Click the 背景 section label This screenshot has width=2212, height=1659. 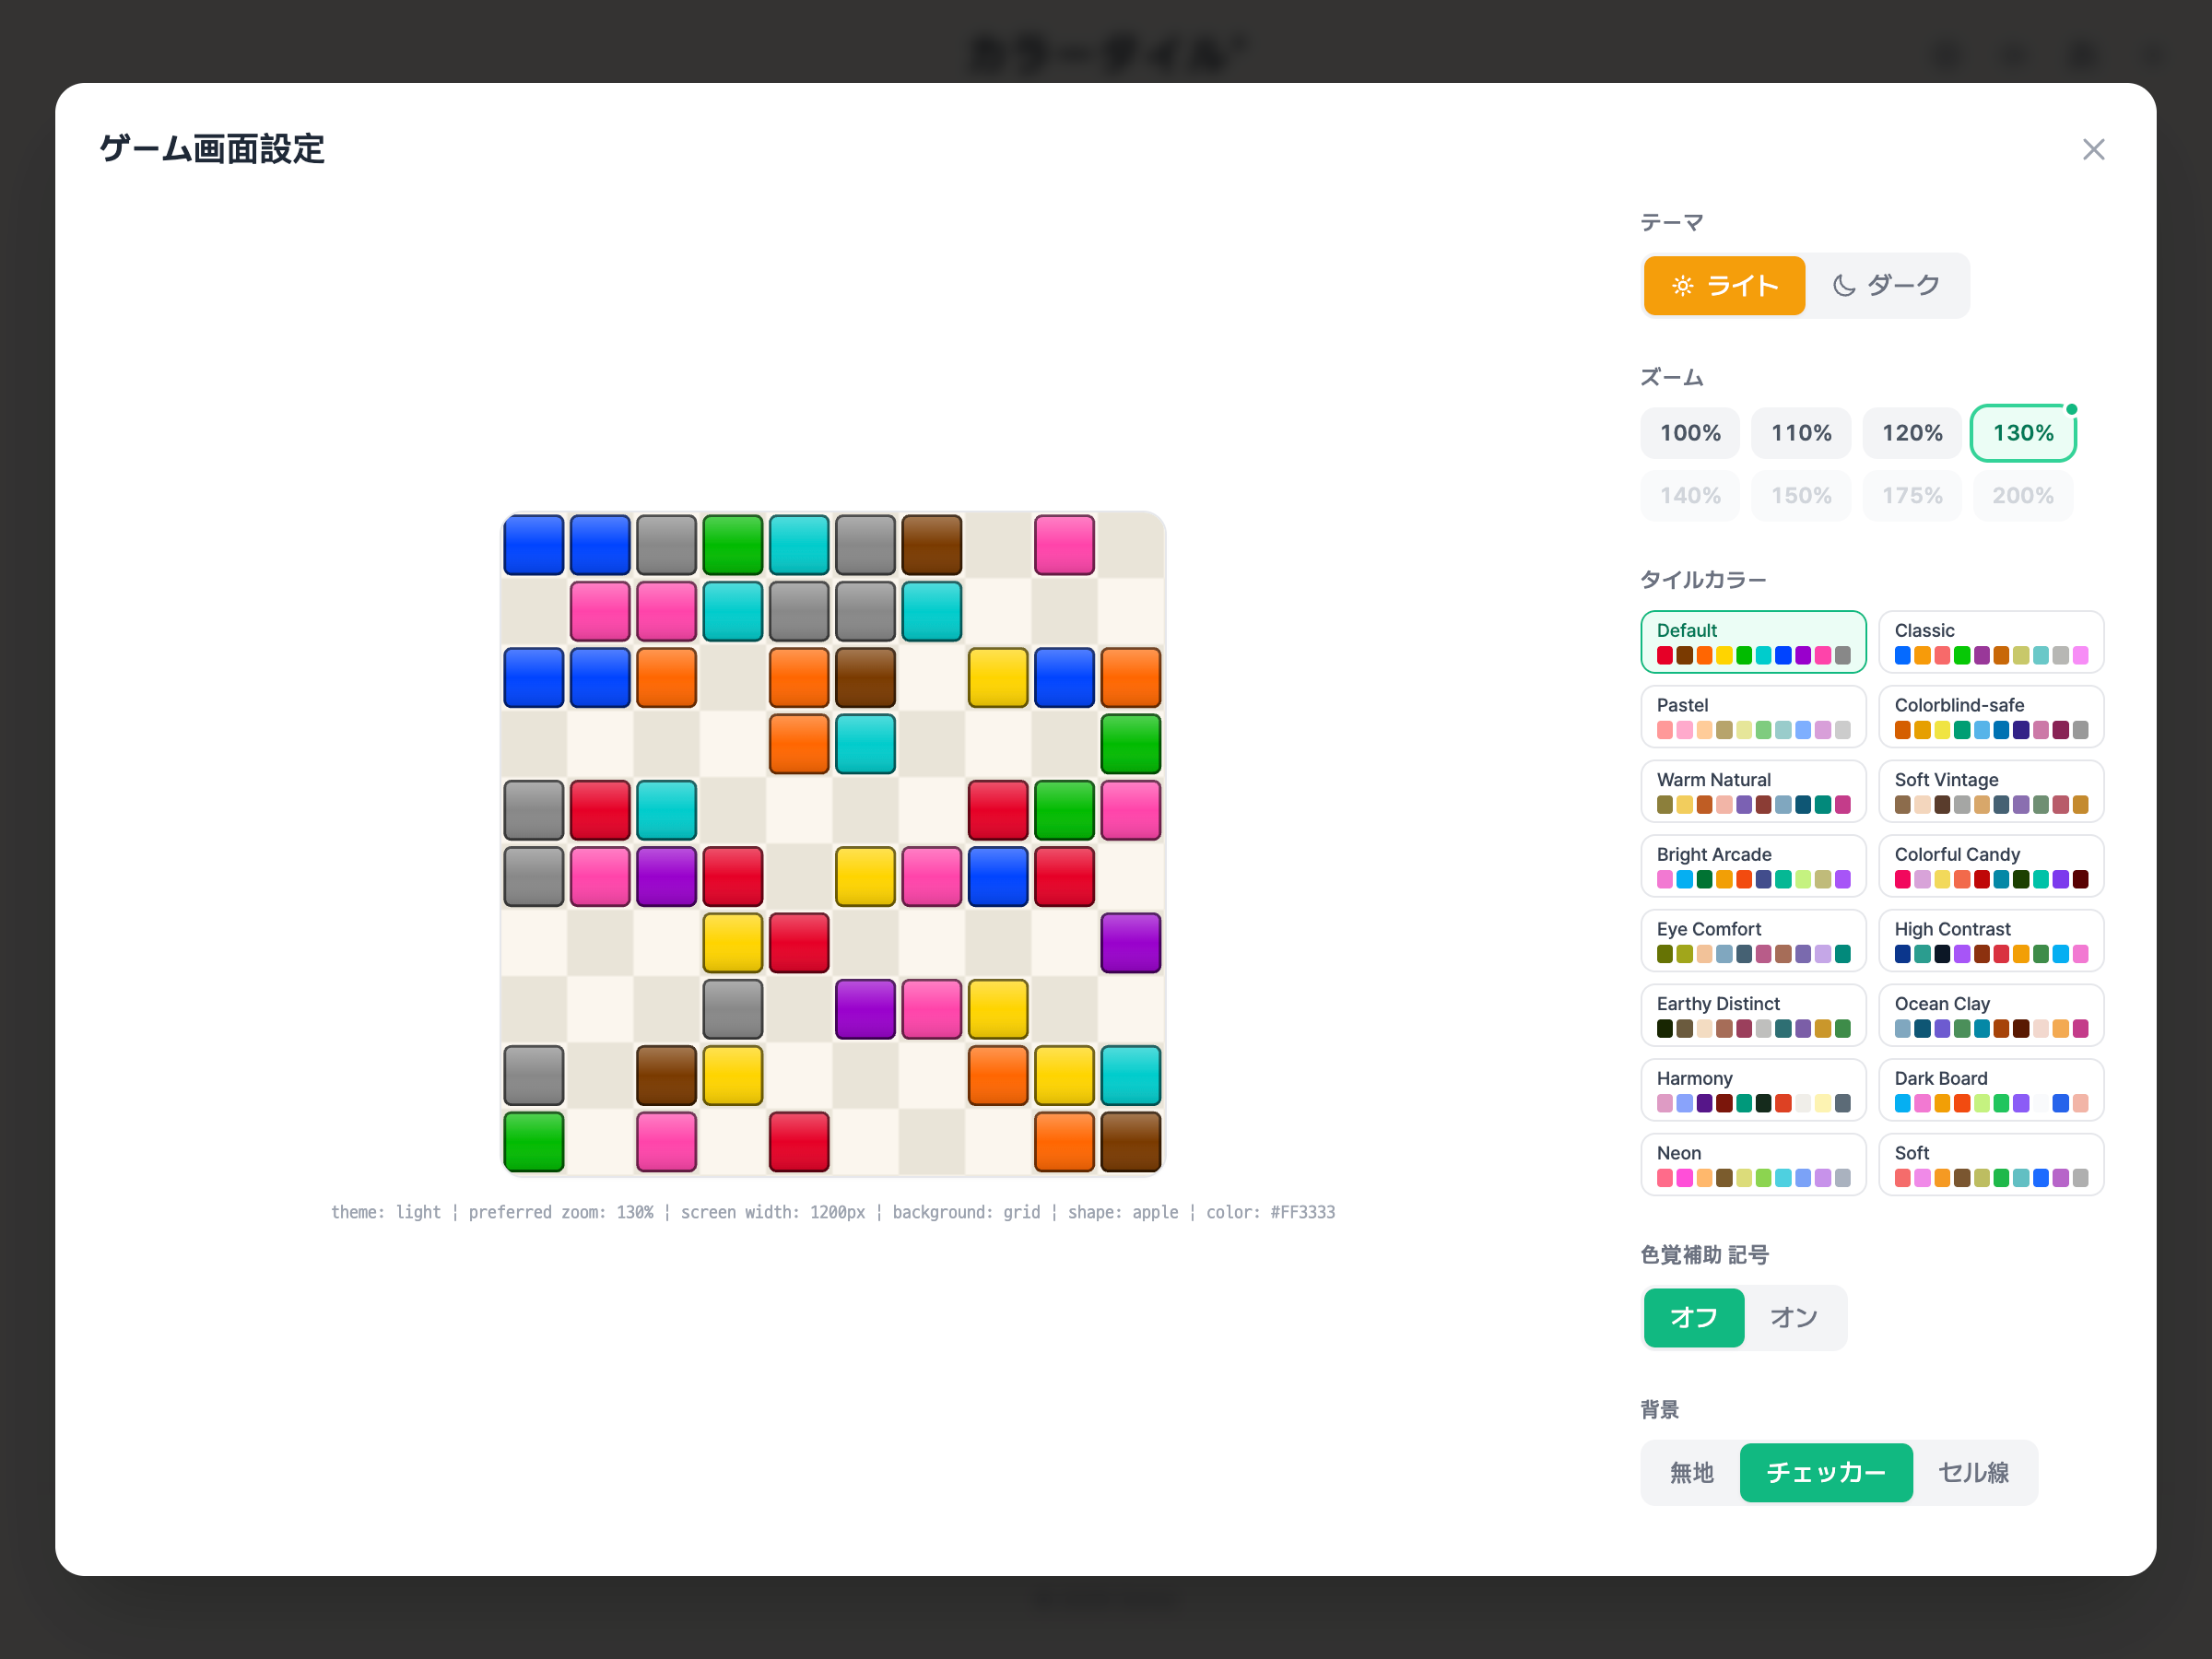1660,1410
